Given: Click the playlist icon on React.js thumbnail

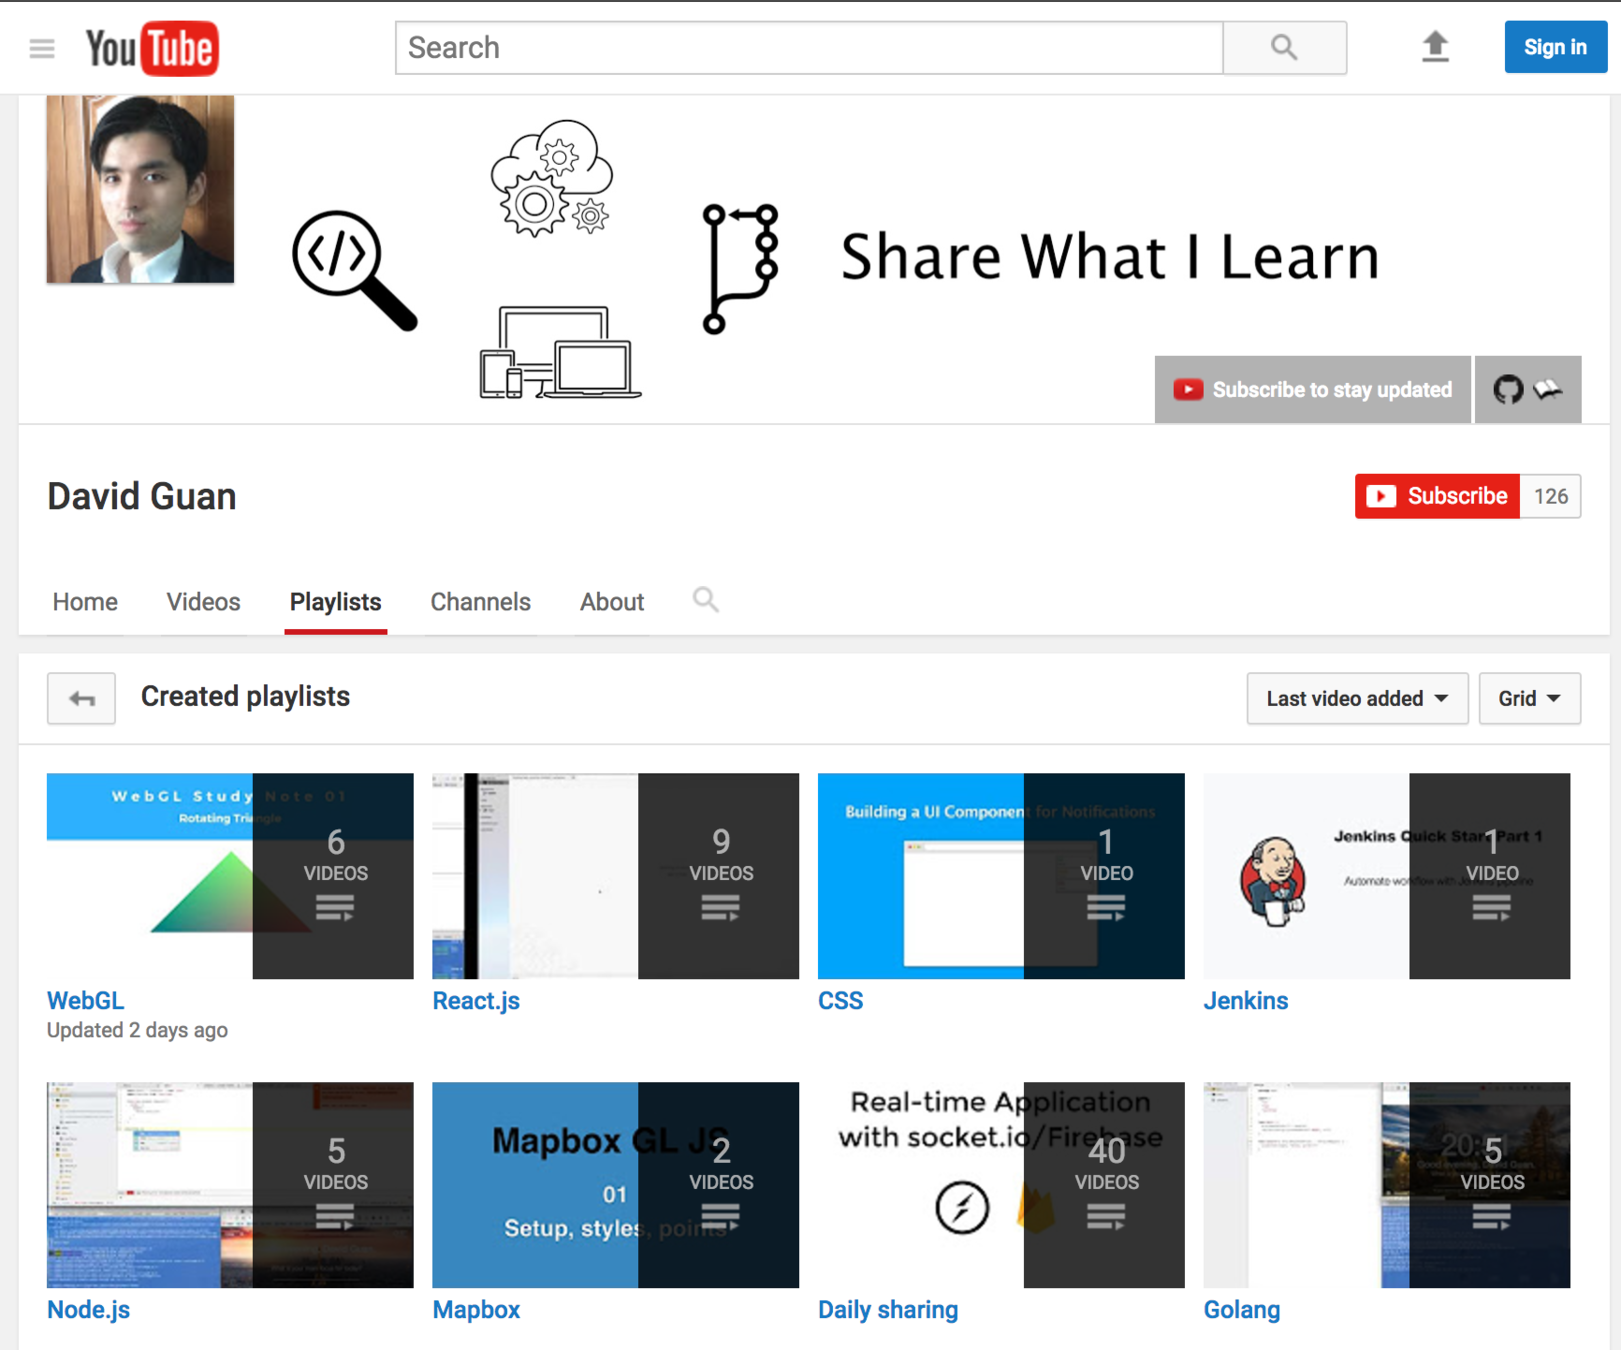Looking at the screenshot, I should pyautogui.click(x=720, y=908).
